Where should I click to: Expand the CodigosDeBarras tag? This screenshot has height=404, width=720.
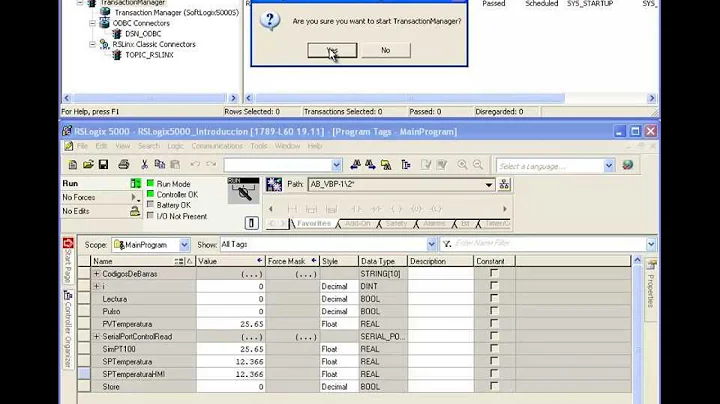tap(96, 274)
